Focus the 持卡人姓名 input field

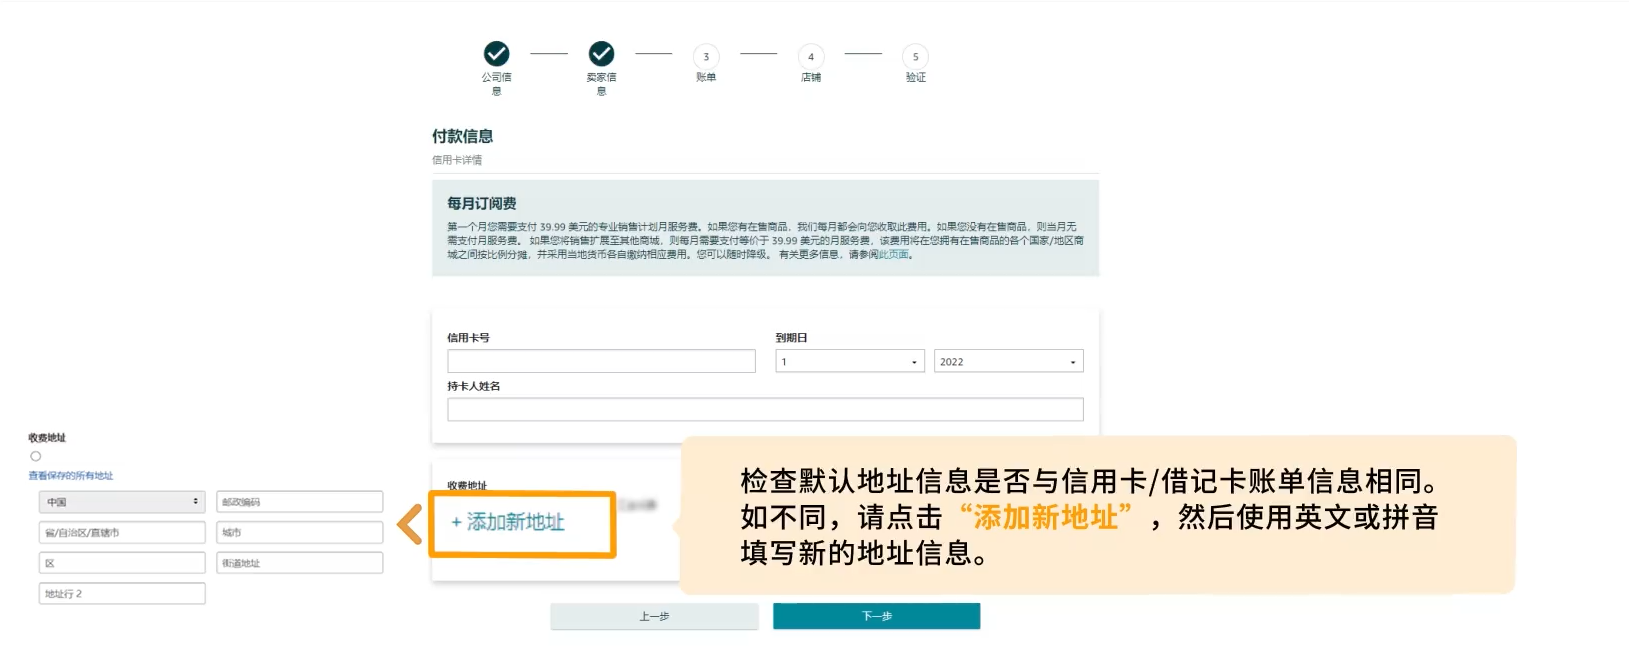click(765, 409)
